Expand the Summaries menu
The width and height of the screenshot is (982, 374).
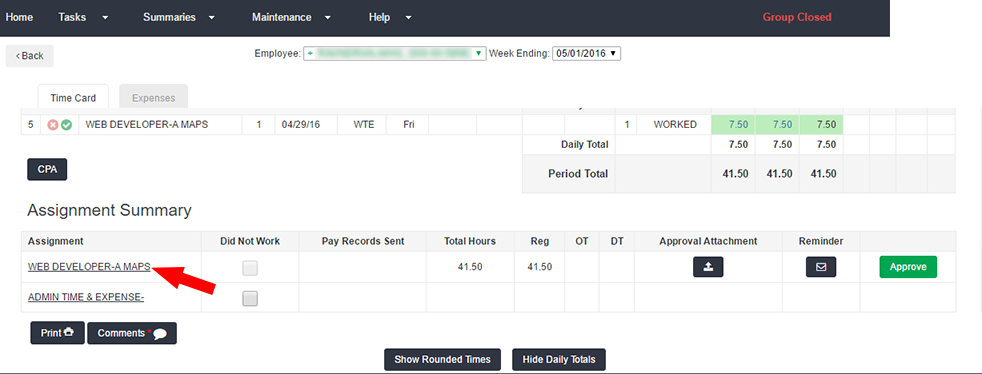[179, 18]
